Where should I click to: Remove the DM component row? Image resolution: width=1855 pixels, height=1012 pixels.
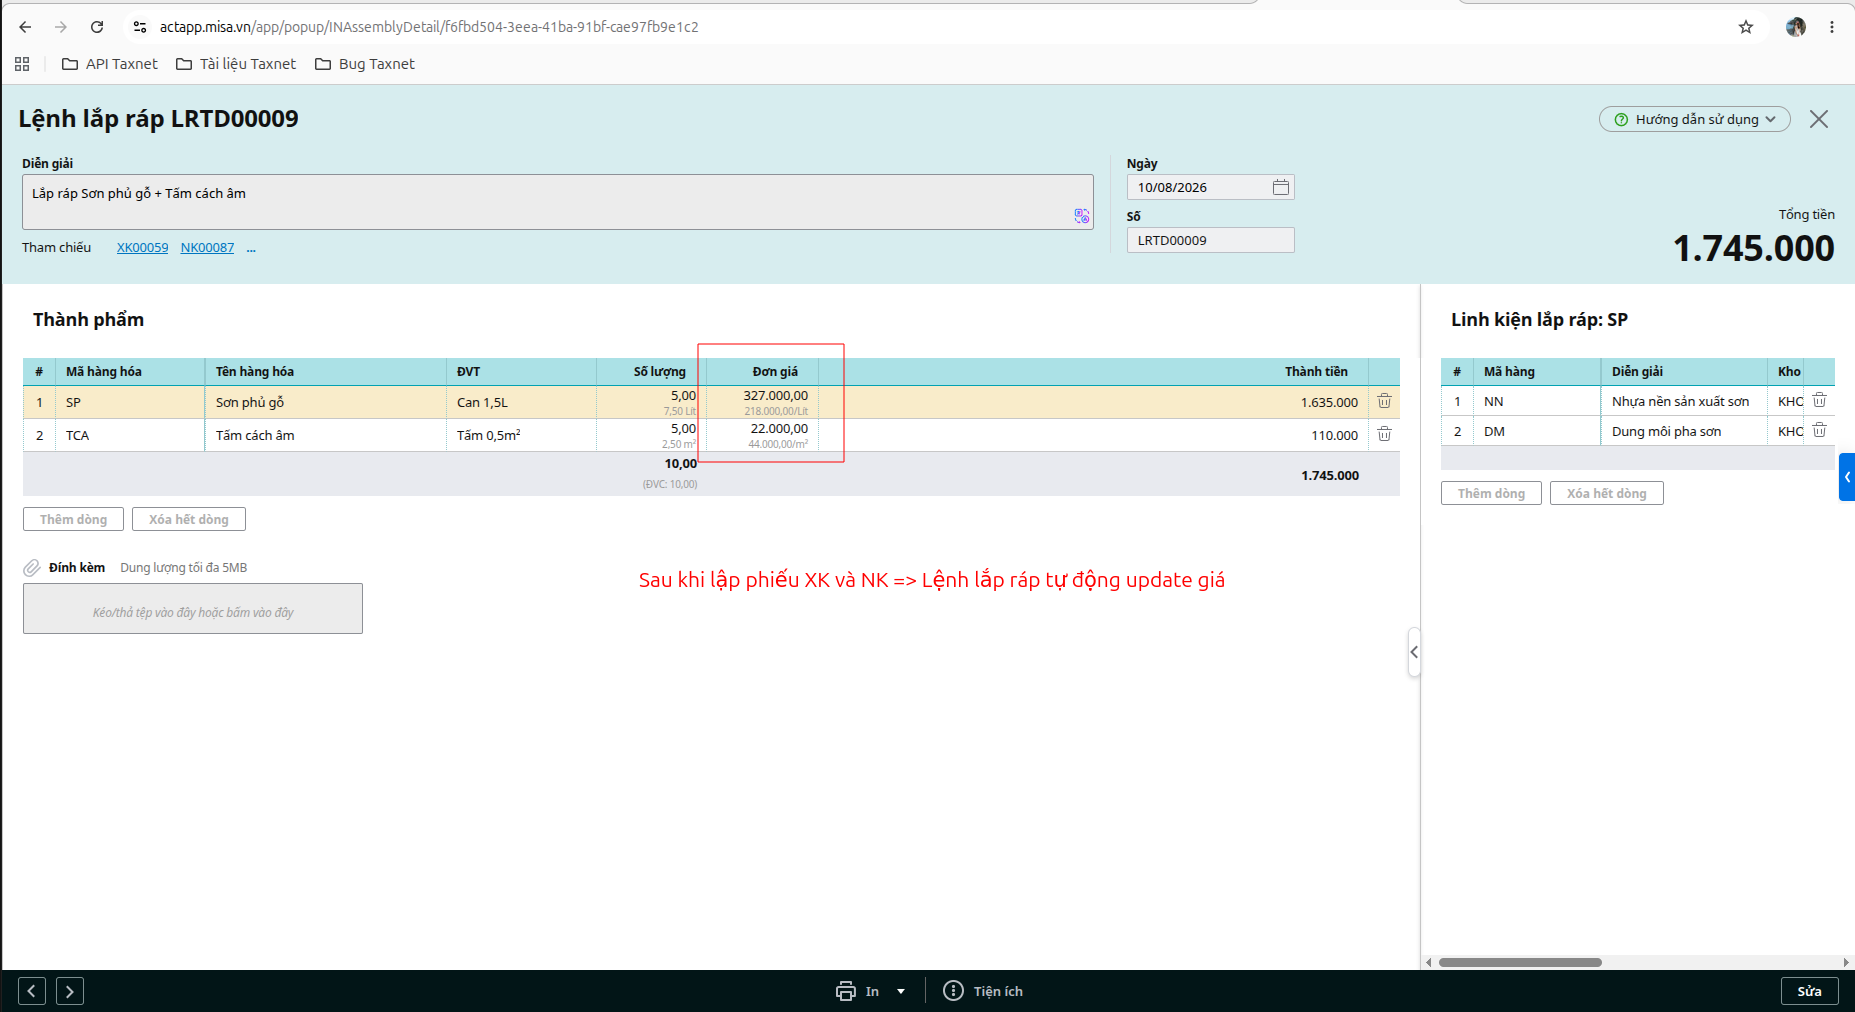click(x=1819, y=430)
